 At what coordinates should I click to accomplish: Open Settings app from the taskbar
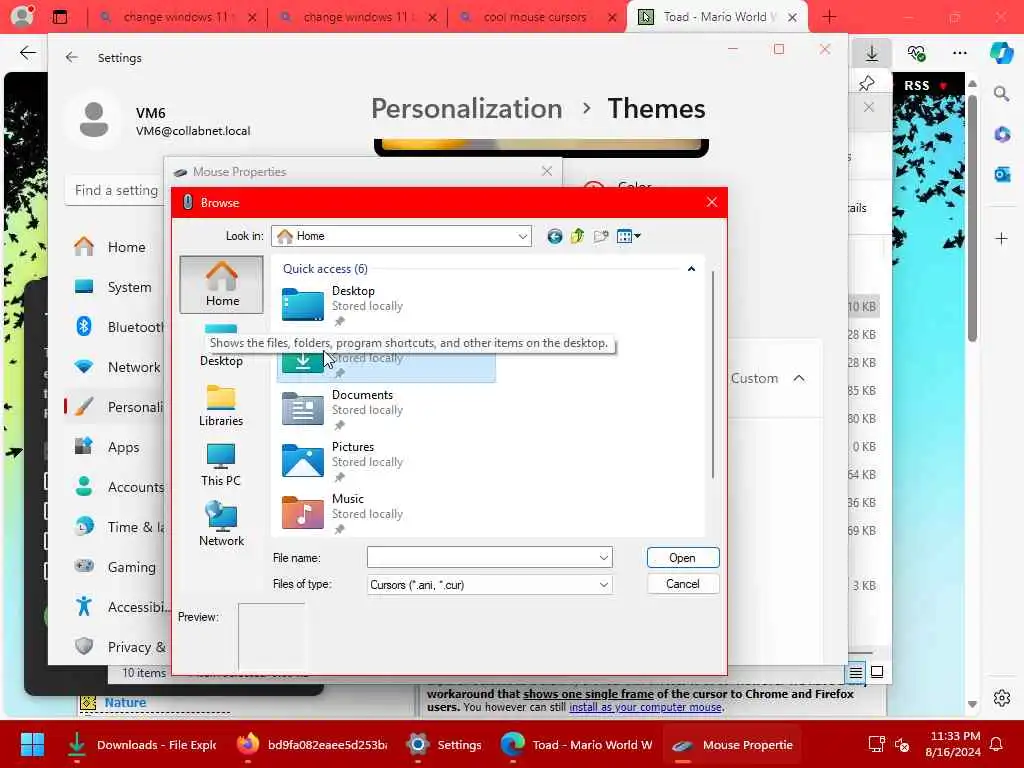443,744
